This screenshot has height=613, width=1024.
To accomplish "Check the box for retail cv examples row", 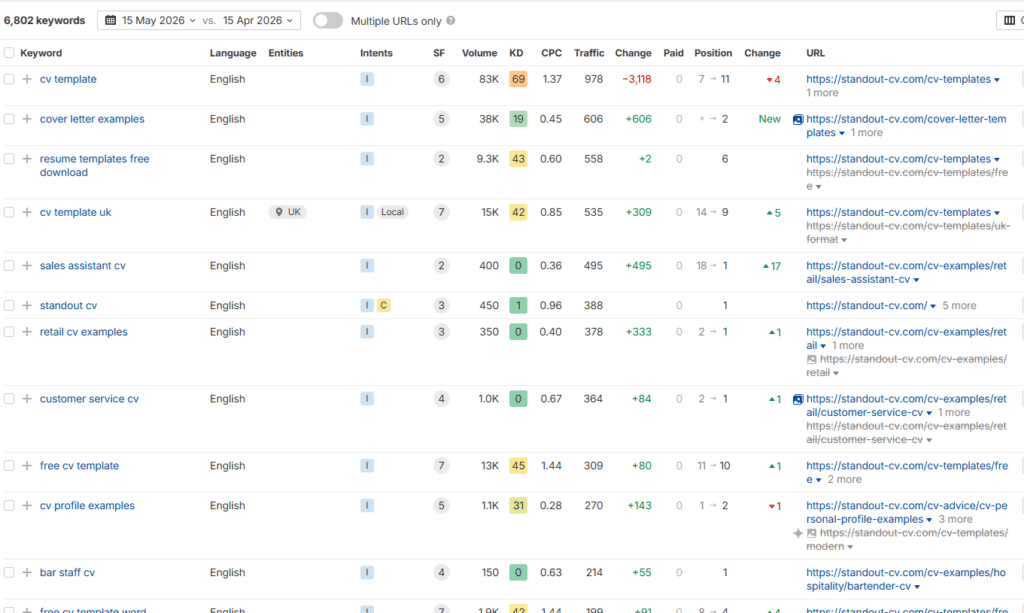I will (9, 332).
